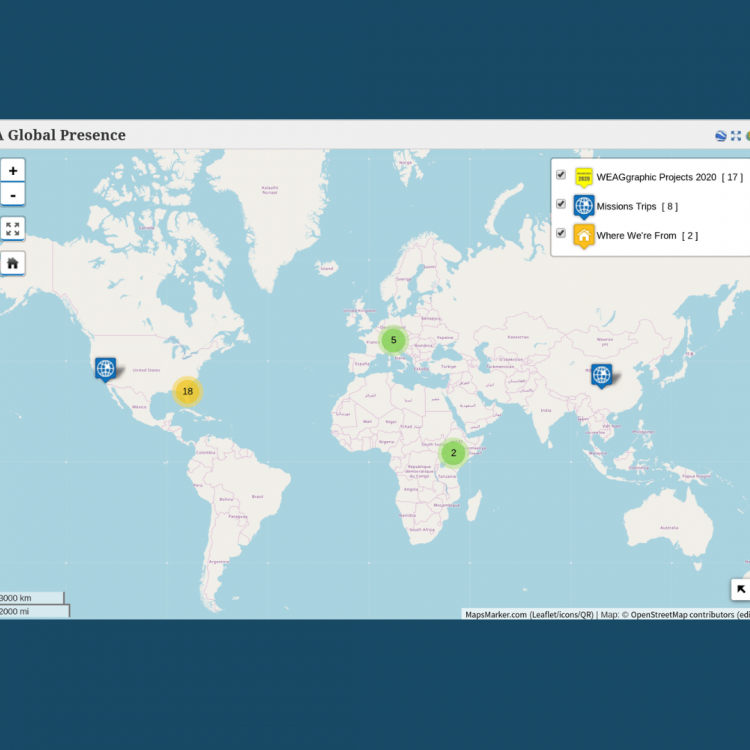The image size is (750, 750).
Task: Toggle the Missions Trips layer checkbox
Action: coord(561,204)
